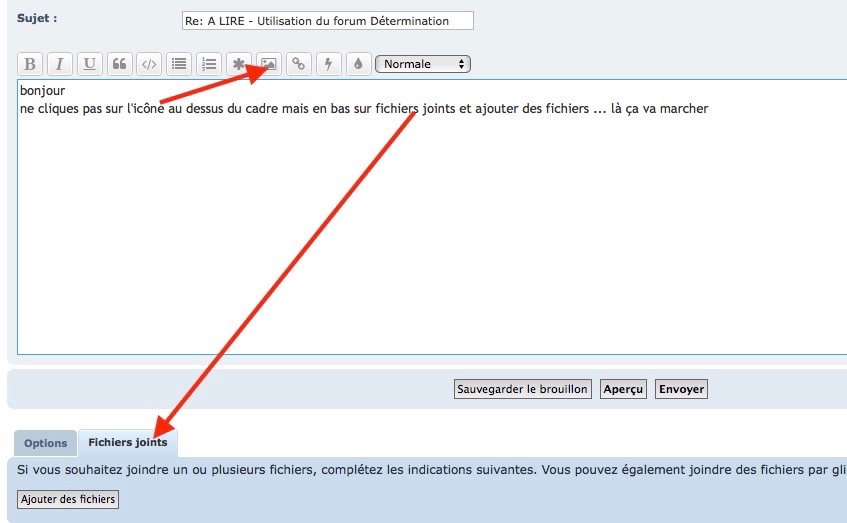Insert an unordered bullet list
Screen dimensions: 847x523
pos(179,64)
